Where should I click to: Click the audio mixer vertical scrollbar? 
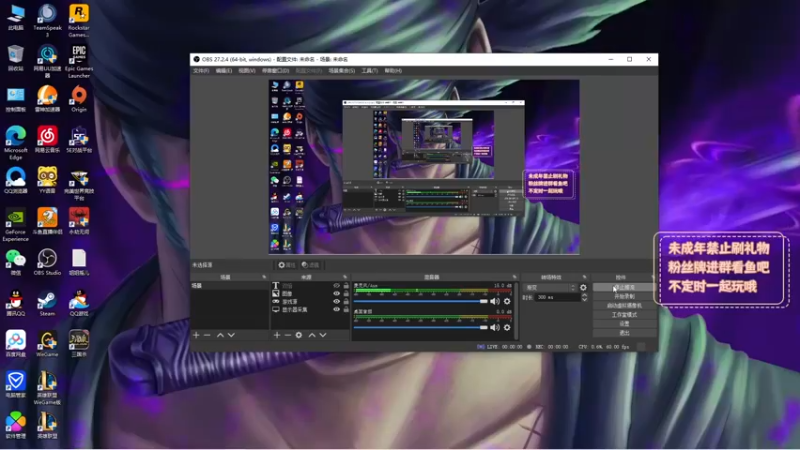pyautogui.click(x=516, y=310)
